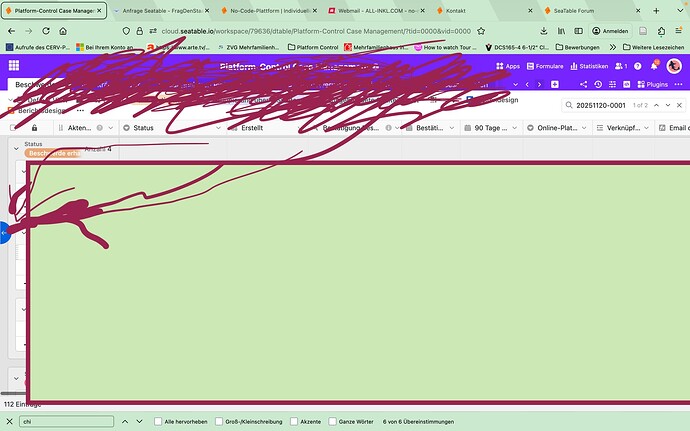Tick the select-all rows checkbox
The image size is (690, 431).
point(14,128)
